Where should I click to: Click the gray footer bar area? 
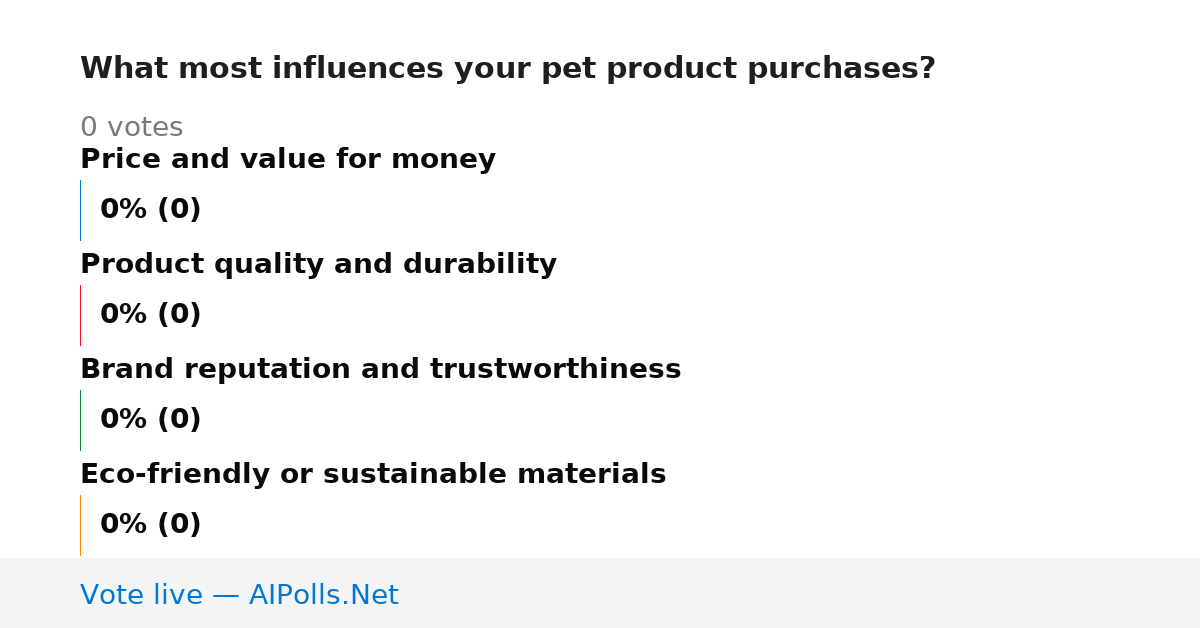(600, 593)
